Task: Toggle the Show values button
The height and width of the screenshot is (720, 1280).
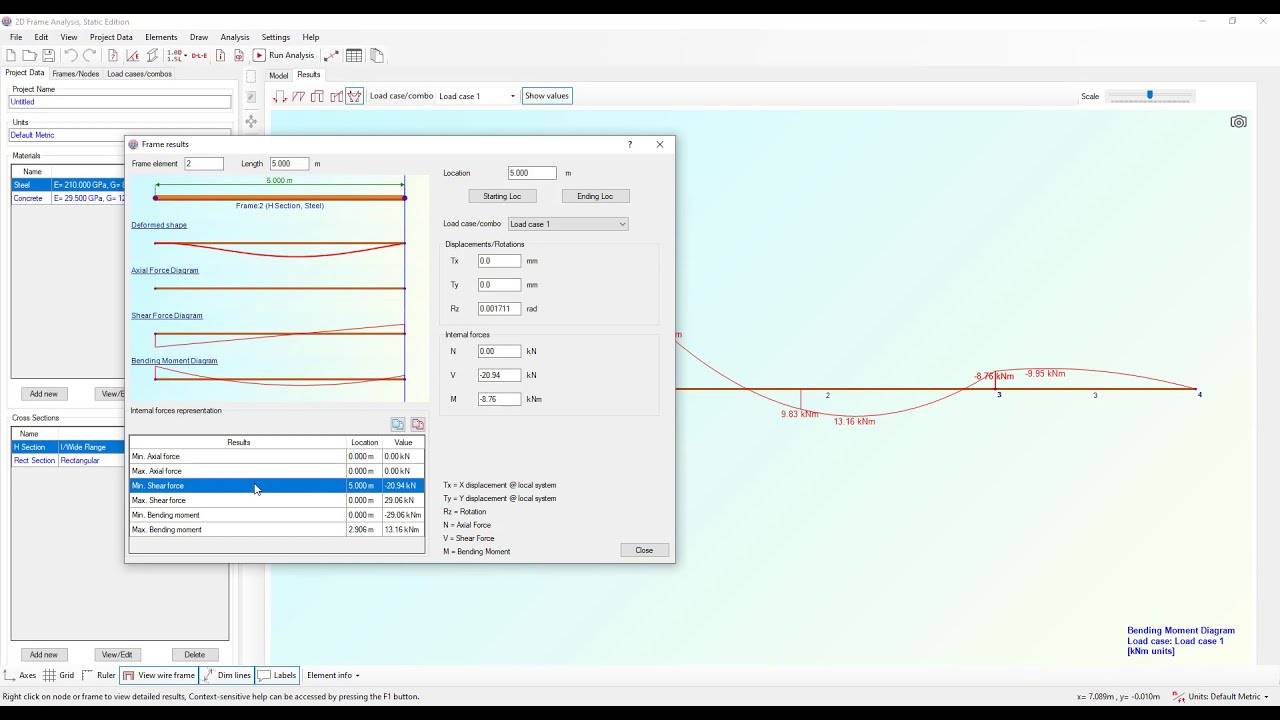Action: 547,96
